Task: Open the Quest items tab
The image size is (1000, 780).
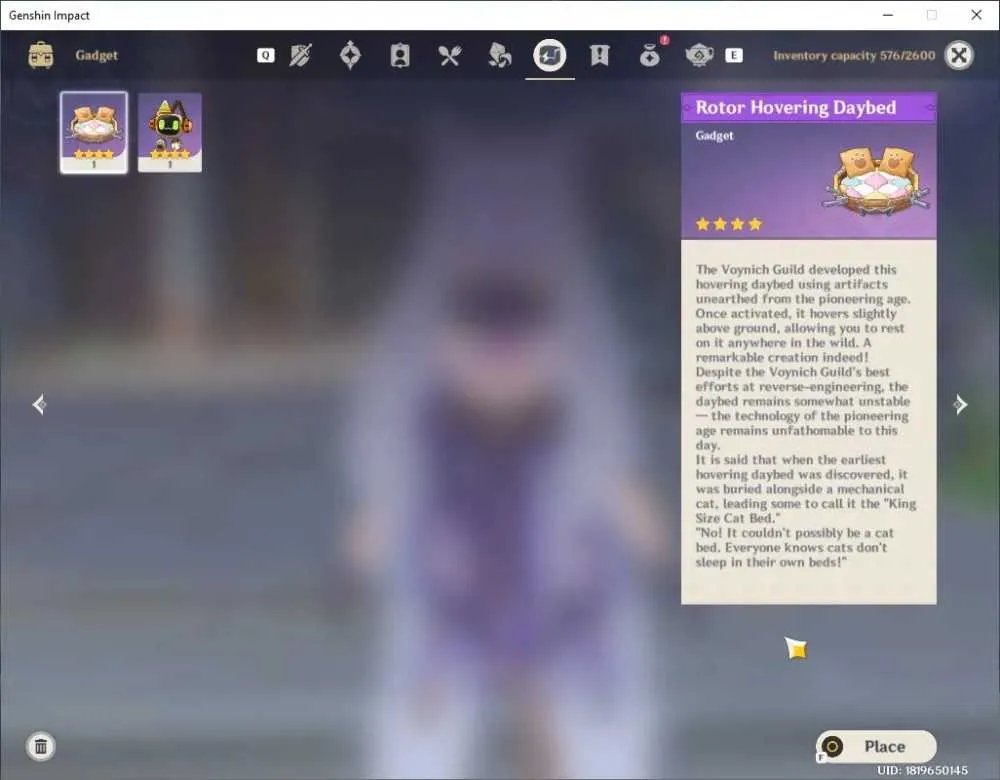Action: [x=599, y=55]
